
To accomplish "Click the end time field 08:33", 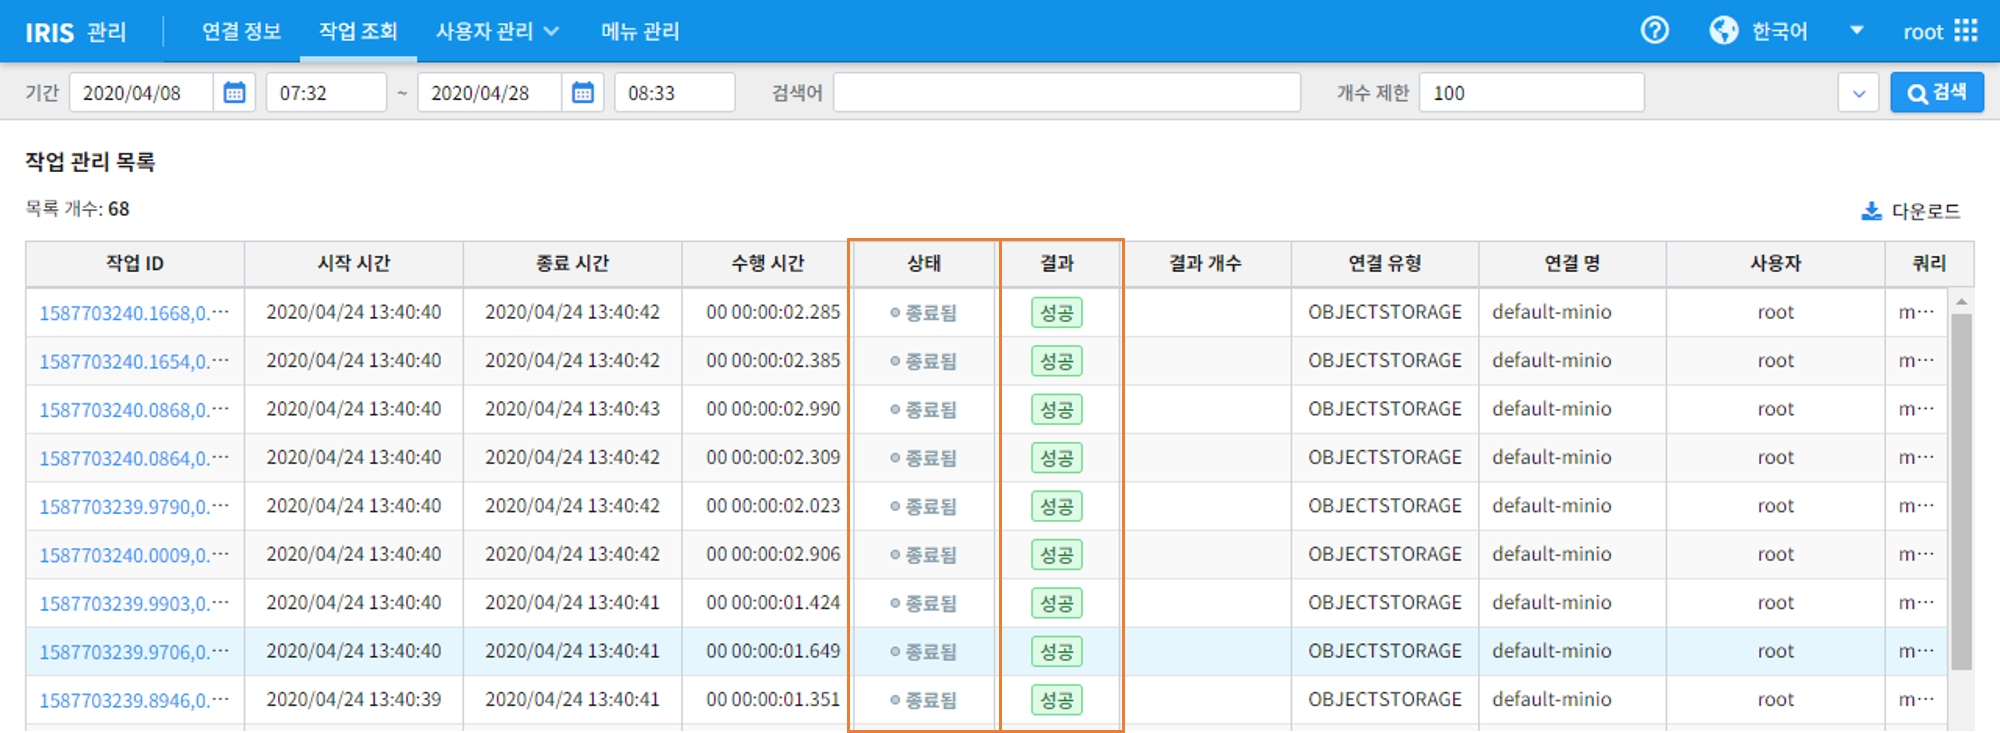I will coord(674,93).
